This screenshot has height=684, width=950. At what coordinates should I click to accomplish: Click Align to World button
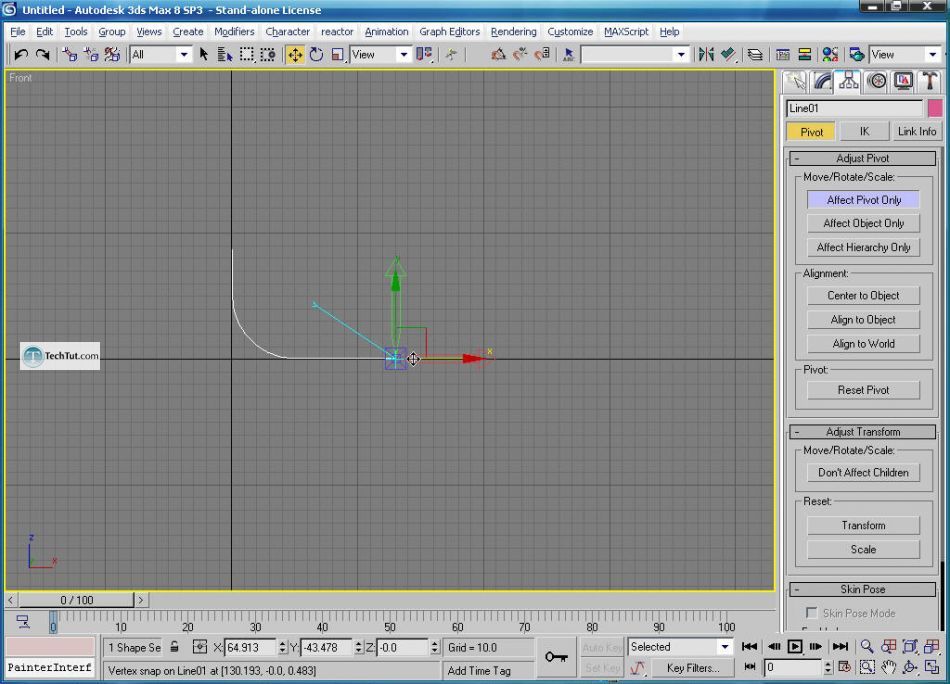[x=863, y=344]
